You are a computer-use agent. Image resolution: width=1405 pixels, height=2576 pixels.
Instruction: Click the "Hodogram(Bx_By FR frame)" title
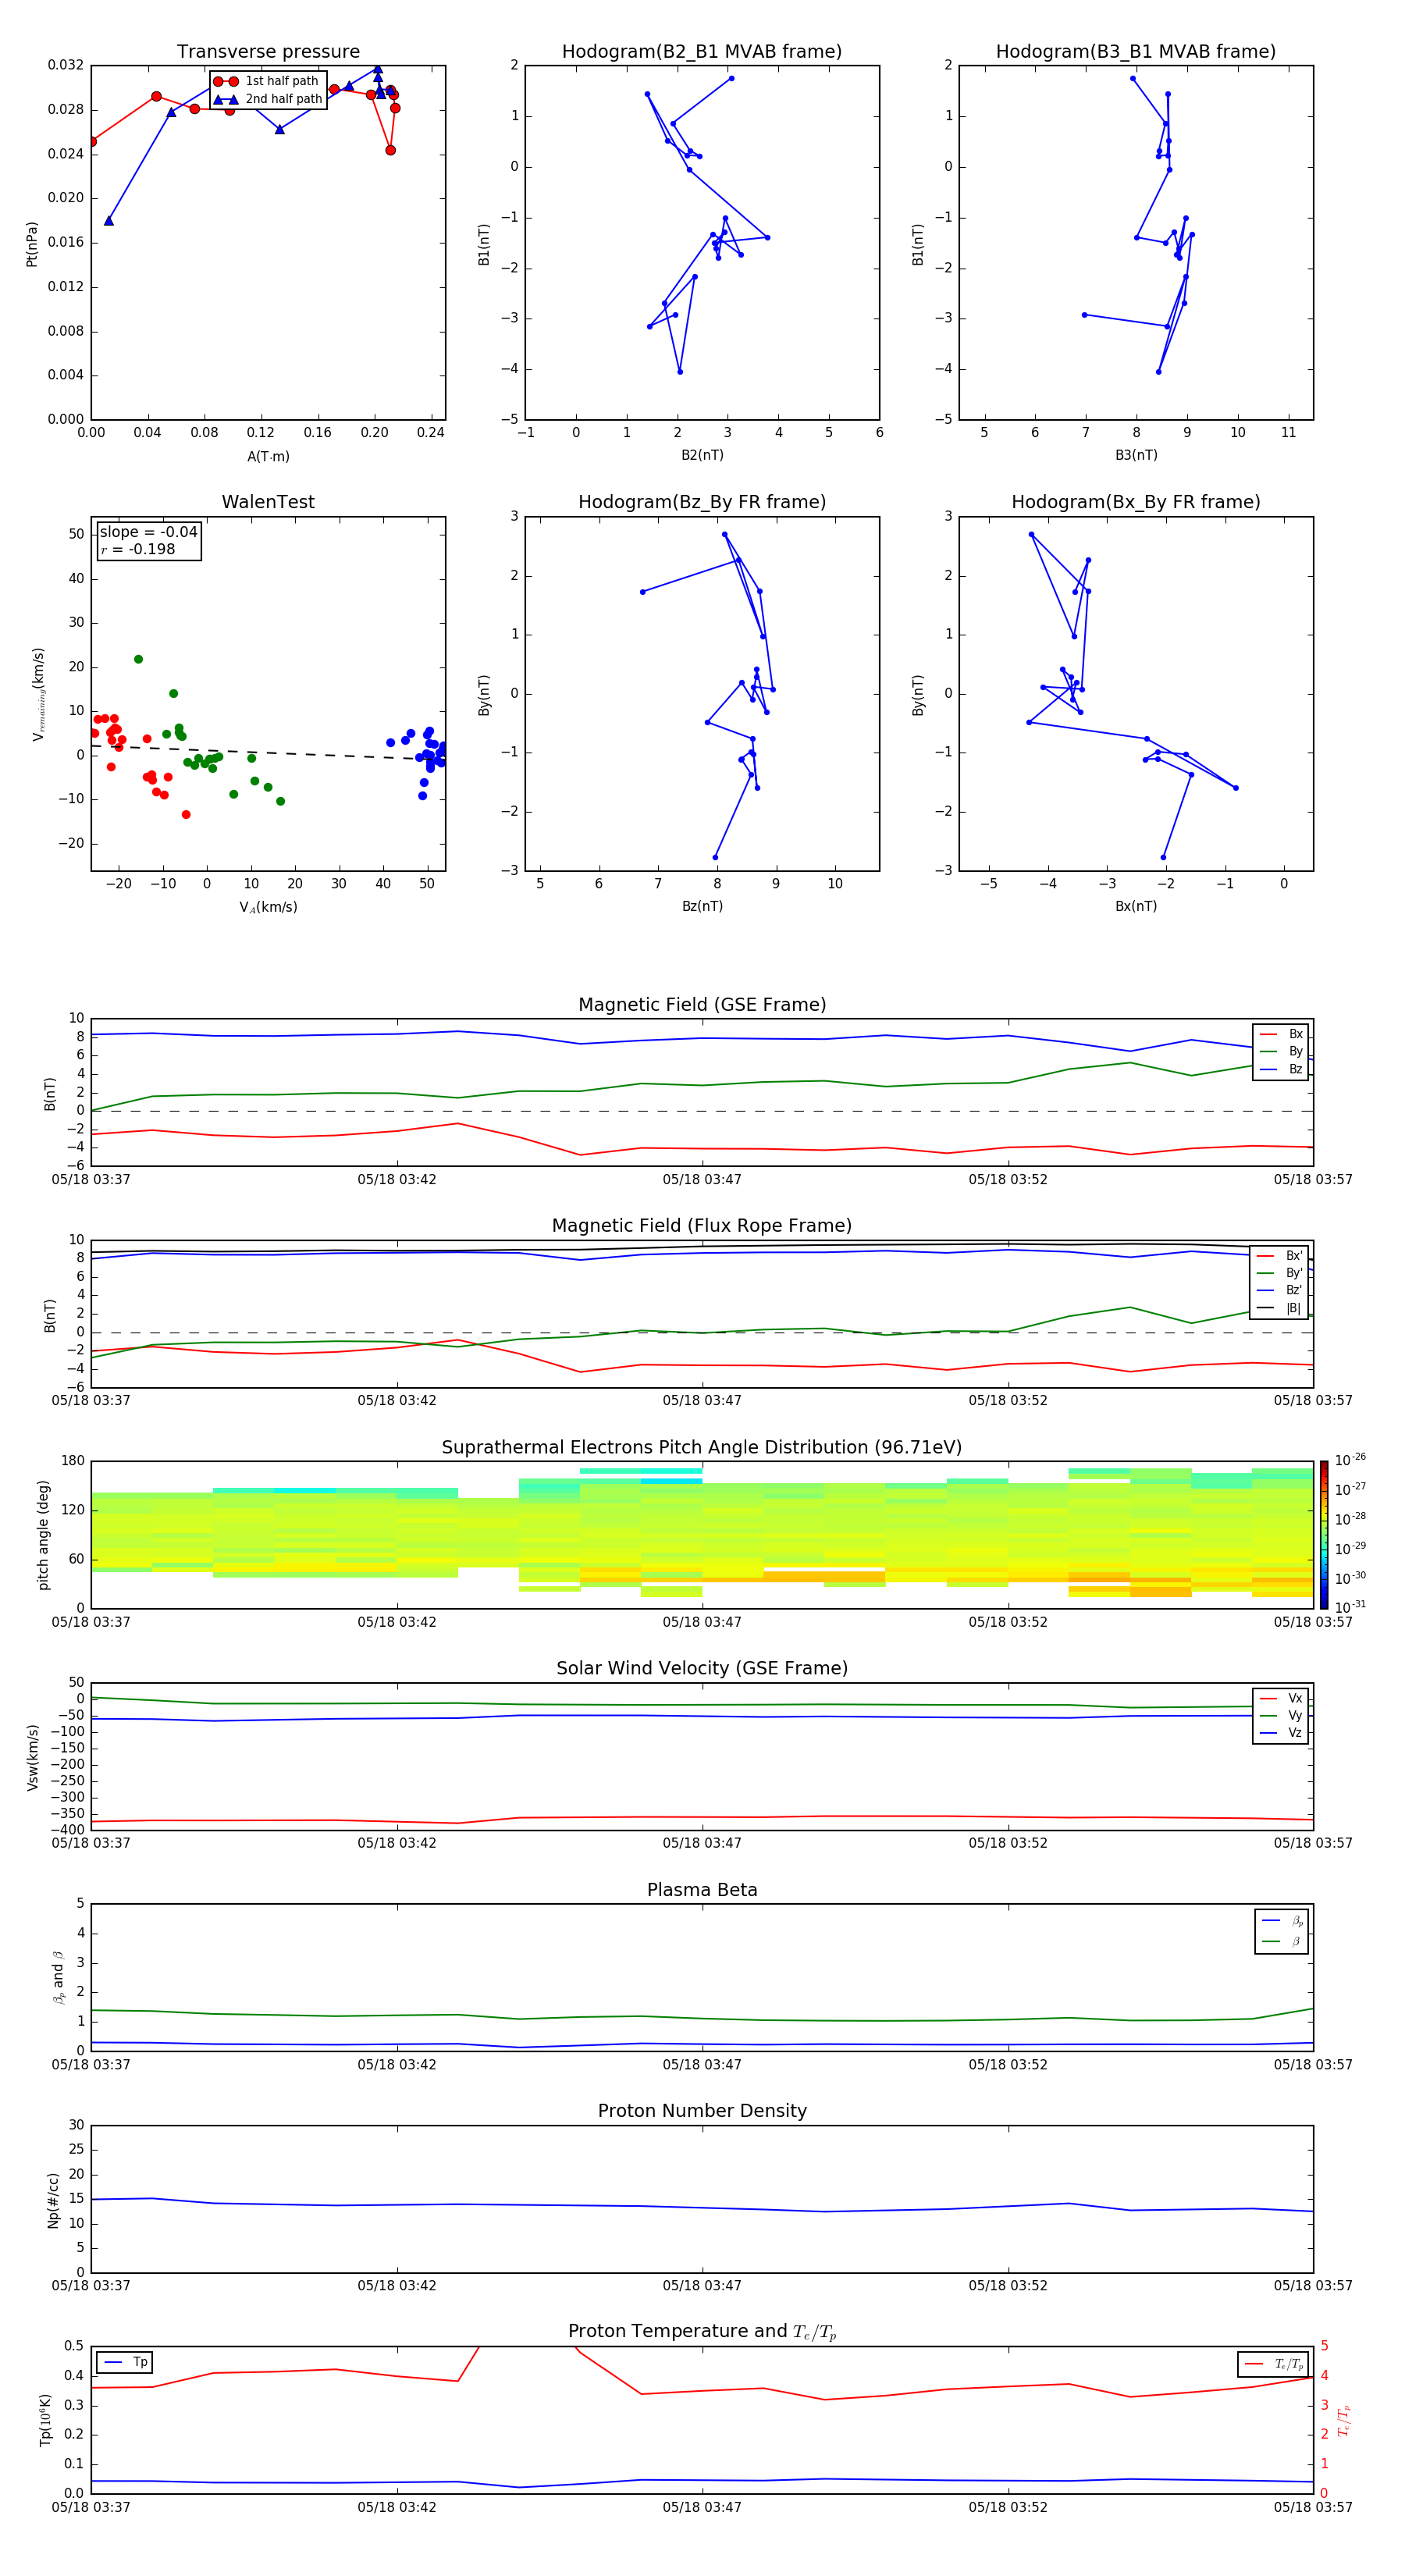[x=1136, y=502]
